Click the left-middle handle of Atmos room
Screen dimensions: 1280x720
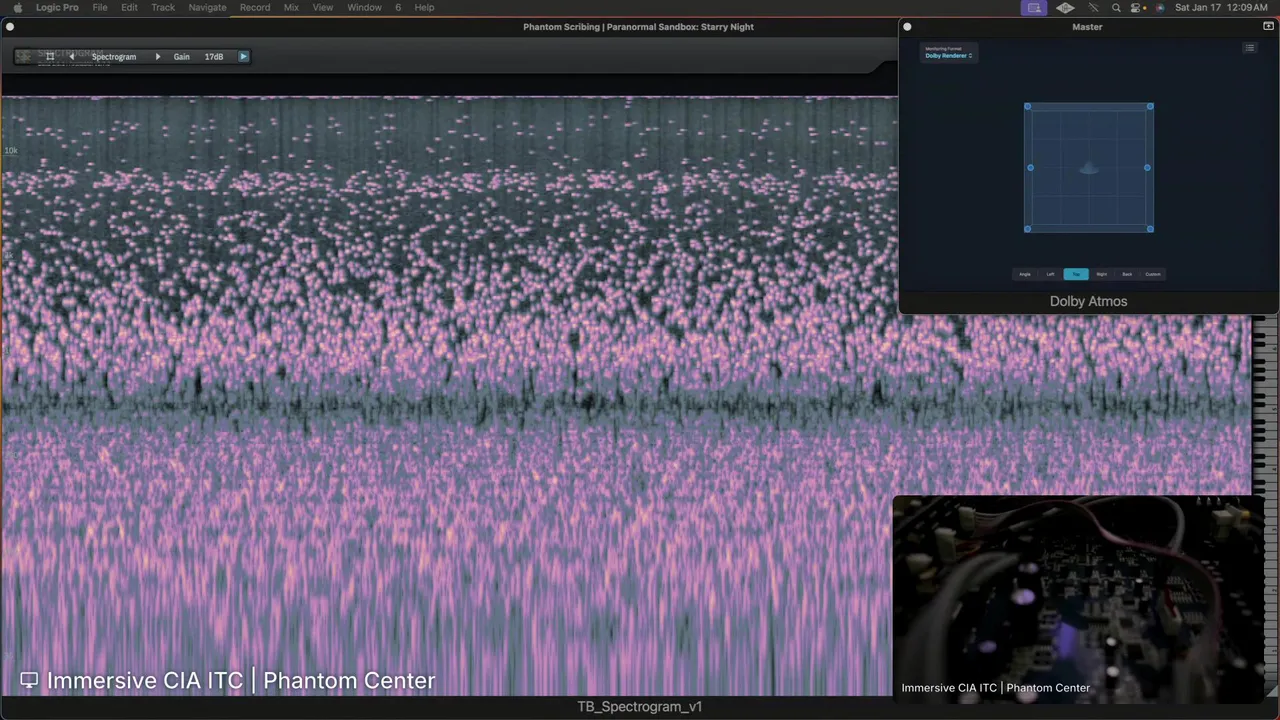click(1030, 168)
